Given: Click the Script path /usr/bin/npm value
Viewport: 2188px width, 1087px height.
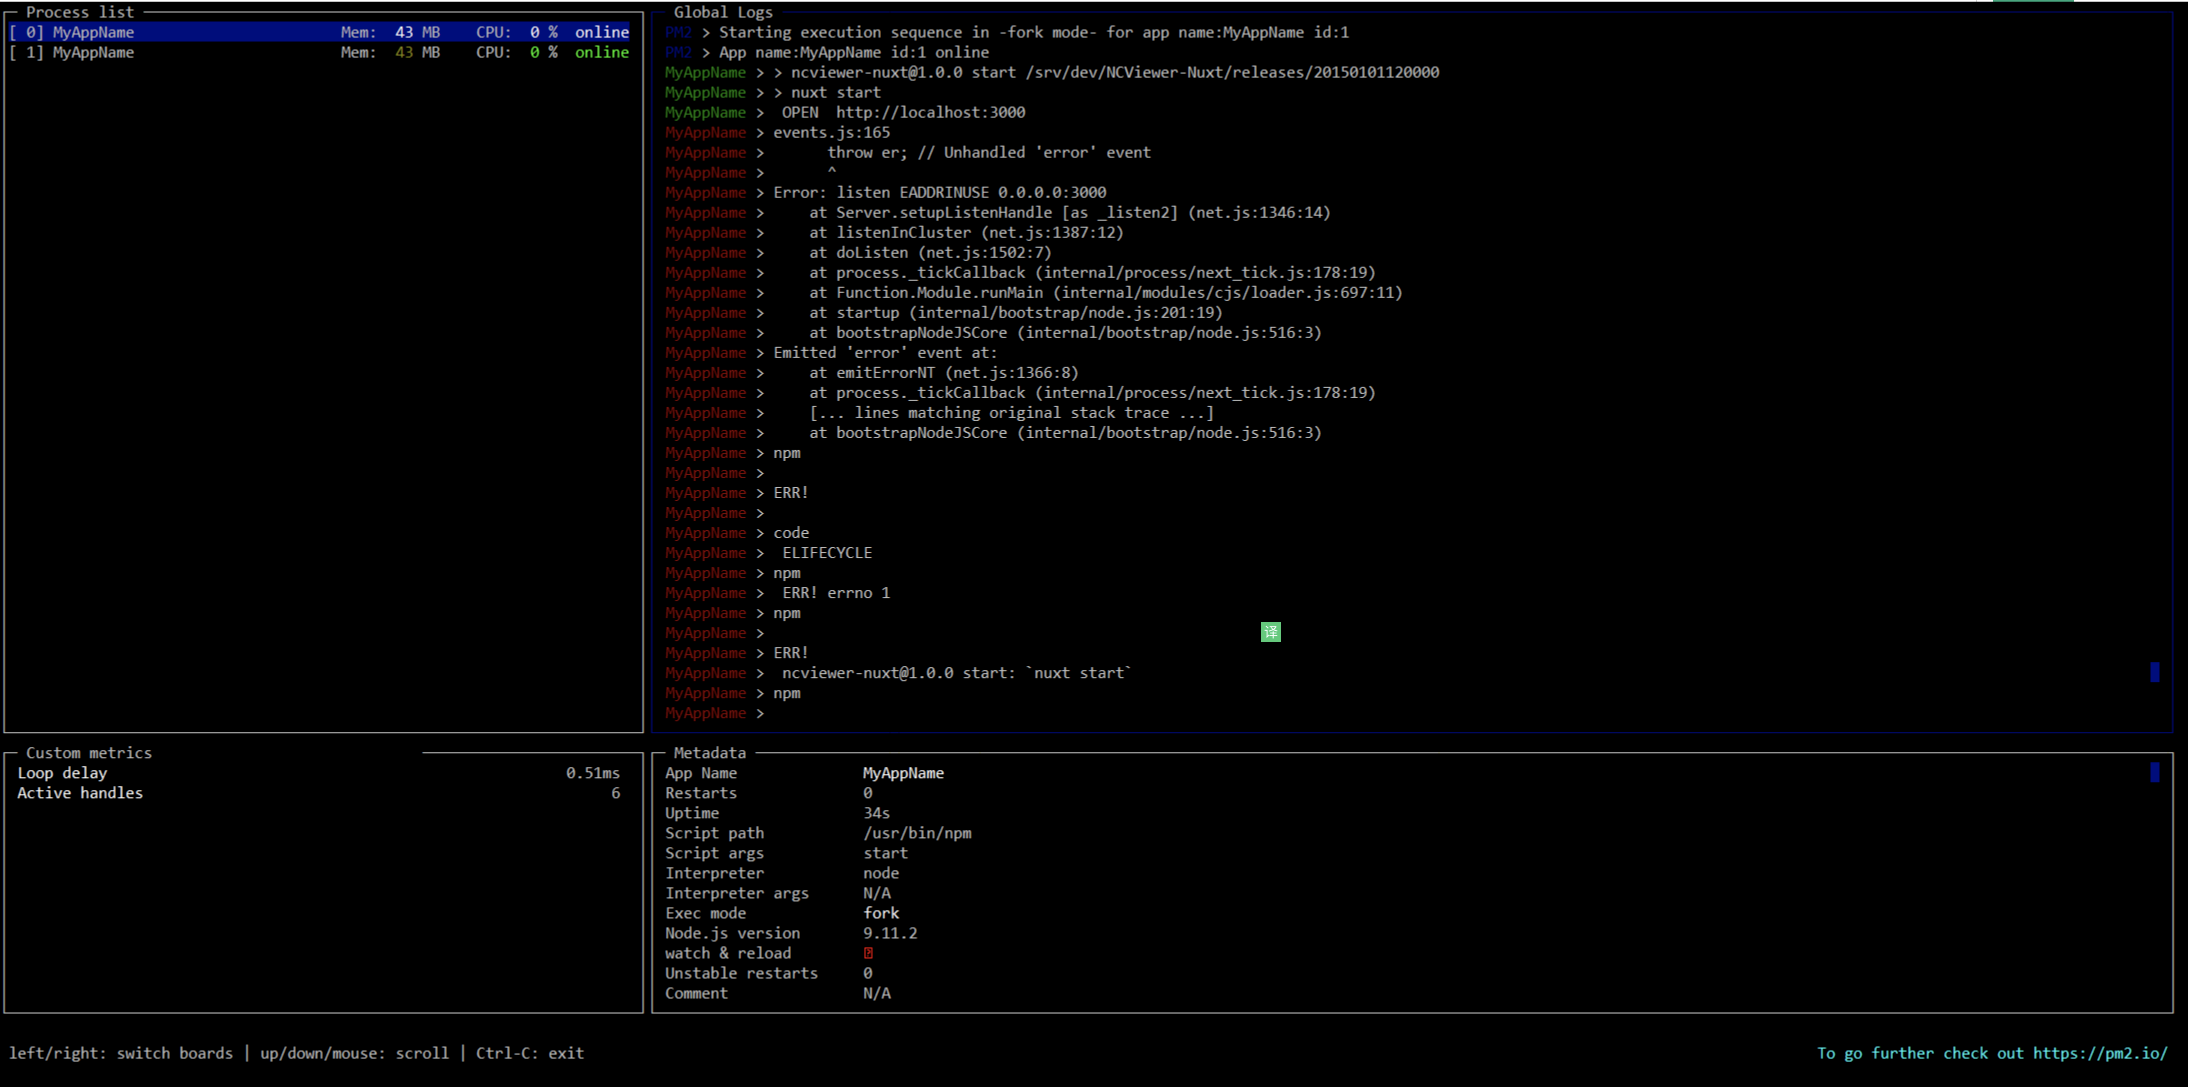Looking at the screenshot, I should 917,833.
